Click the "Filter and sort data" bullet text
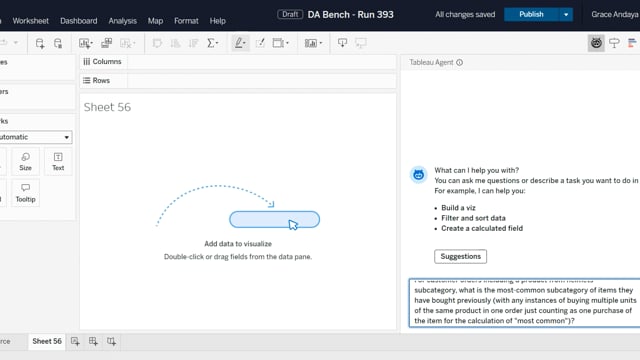Image resolution: width=640 pixels, height=360 pixels. 473,218
